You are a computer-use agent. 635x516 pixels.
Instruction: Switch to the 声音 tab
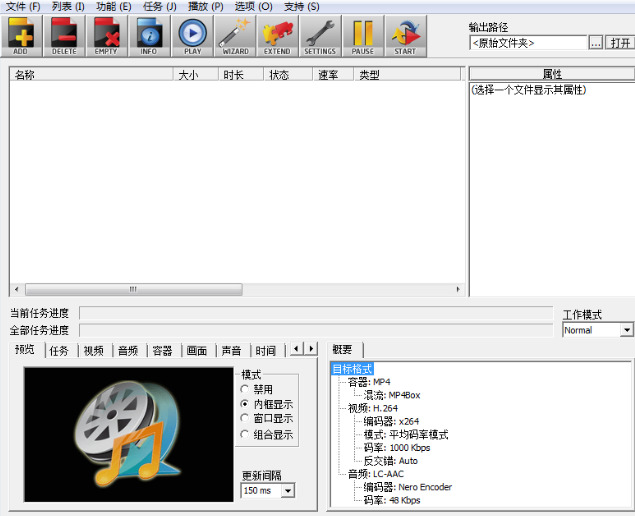click(231, 351)
